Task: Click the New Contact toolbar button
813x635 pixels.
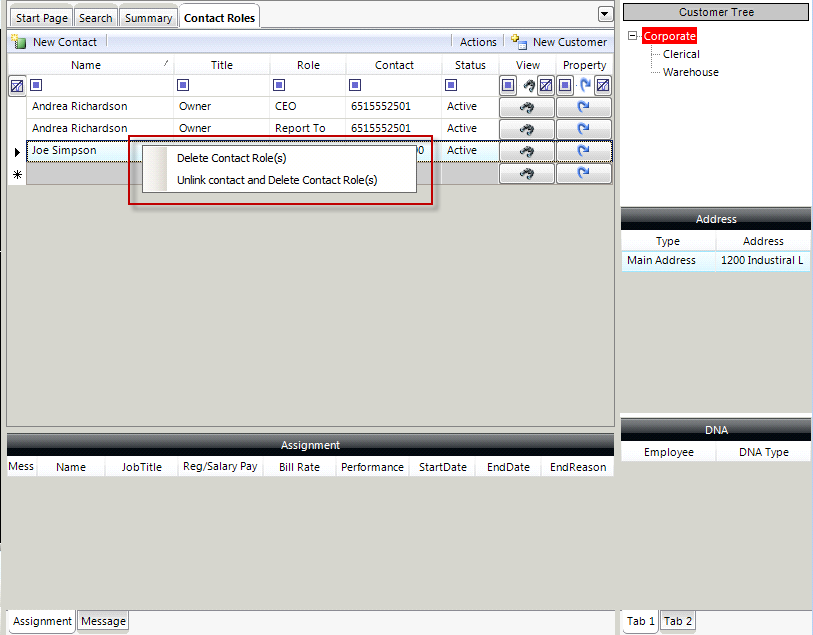Action: point(54,42)
